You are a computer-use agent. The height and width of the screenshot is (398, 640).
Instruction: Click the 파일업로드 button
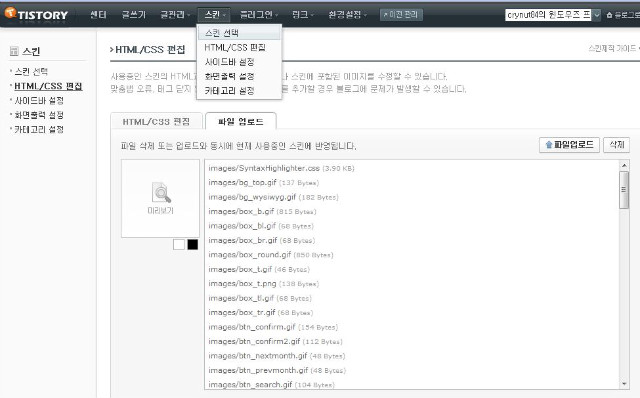(x=569, y=145)
